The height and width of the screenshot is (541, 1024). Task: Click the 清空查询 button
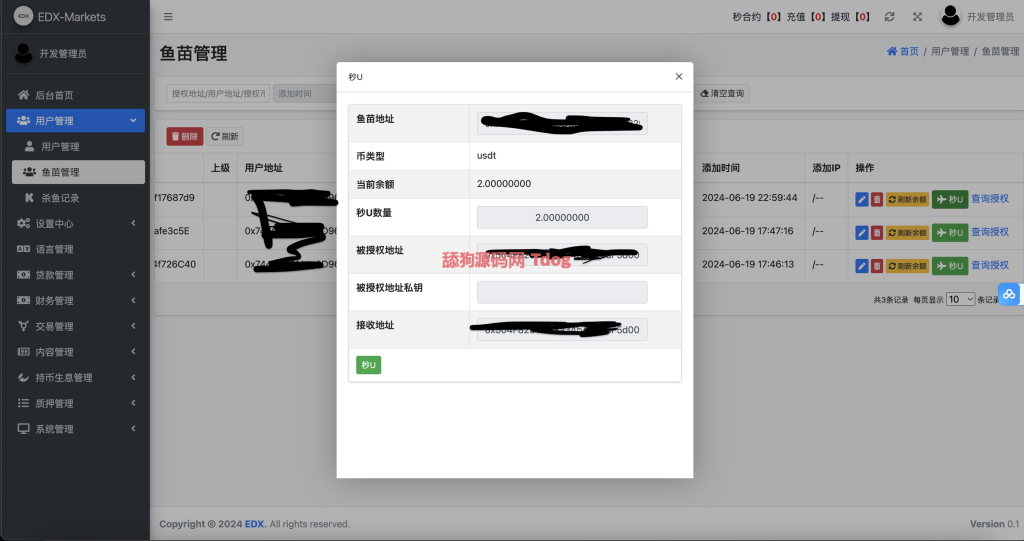click(x=724, y=93)
